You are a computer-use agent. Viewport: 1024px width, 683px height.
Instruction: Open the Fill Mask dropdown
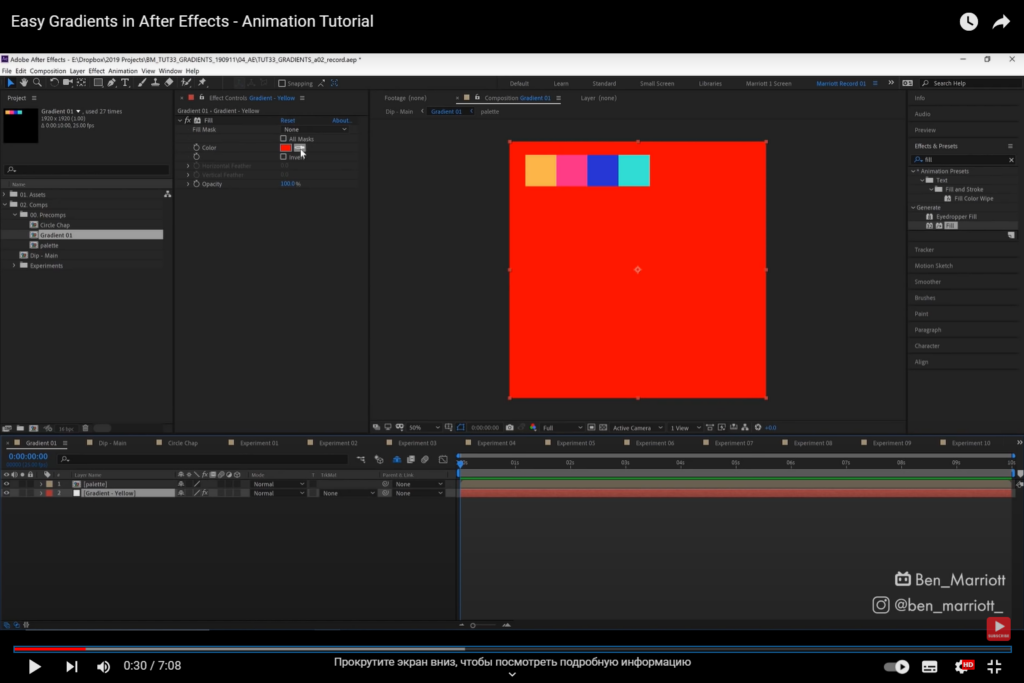315,129
